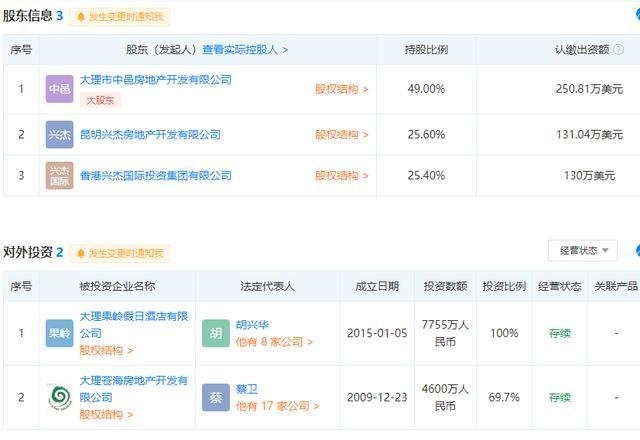Click 他有 17 家公司 link
Screen dimensions: 640x440
pos(278,406)
